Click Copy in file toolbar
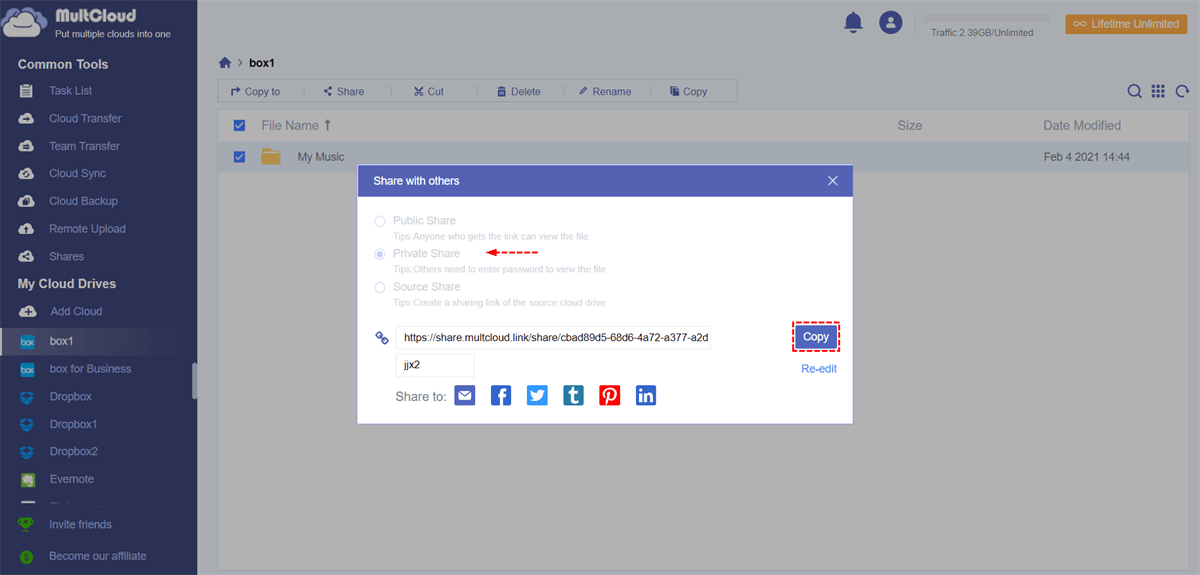Screen dimensions: 1200x575 pos(688,91)
